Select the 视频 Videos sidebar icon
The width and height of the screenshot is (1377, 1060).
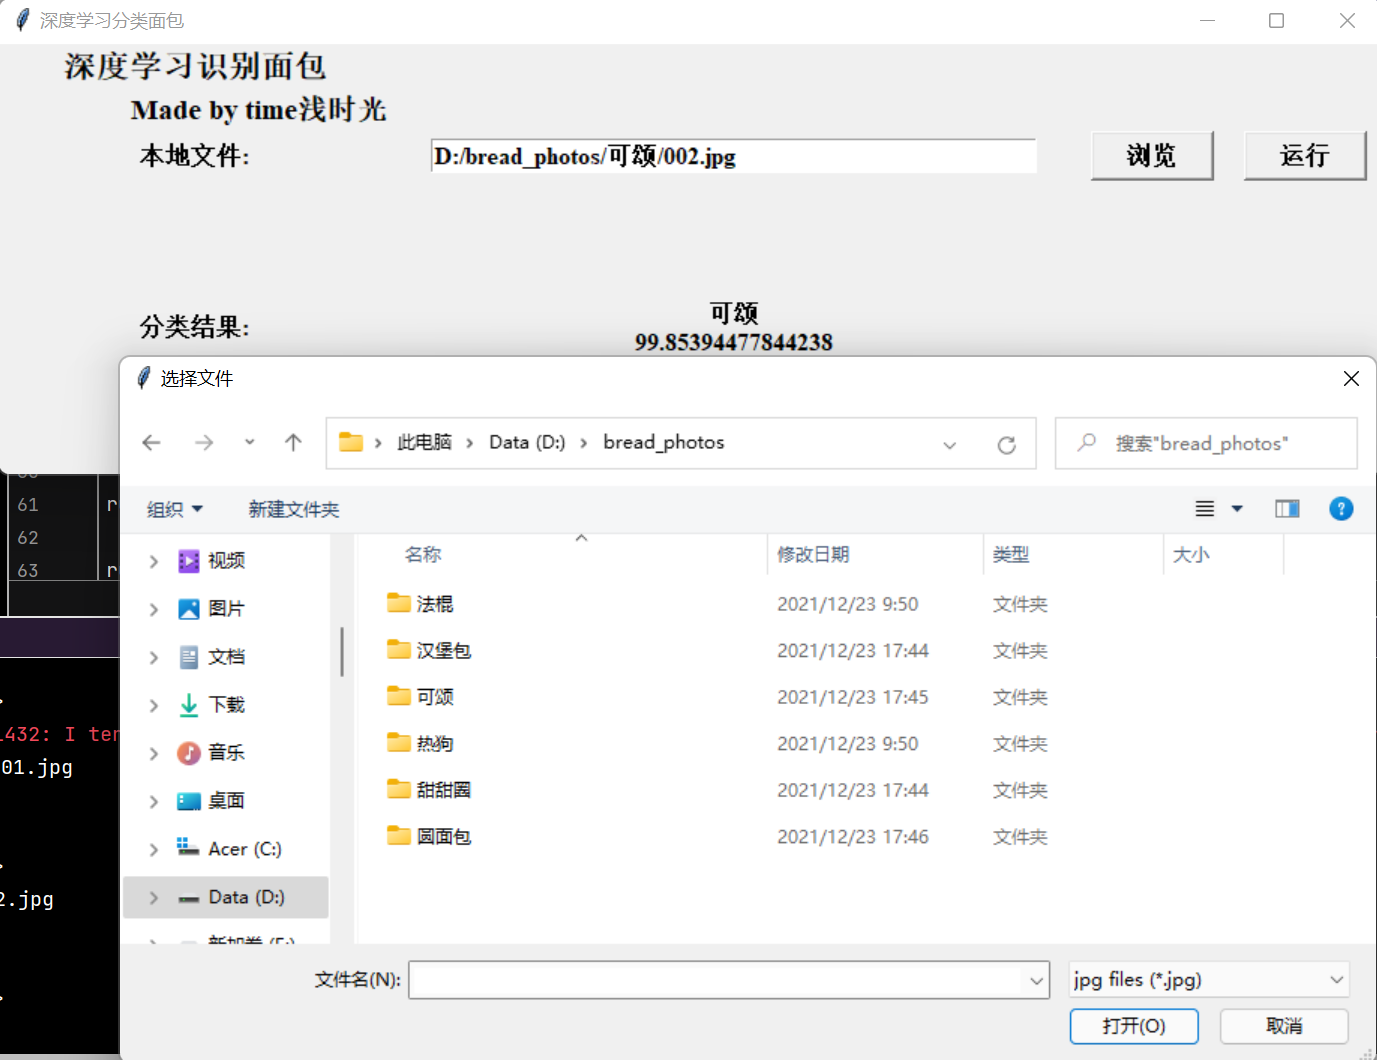(189, 561)
